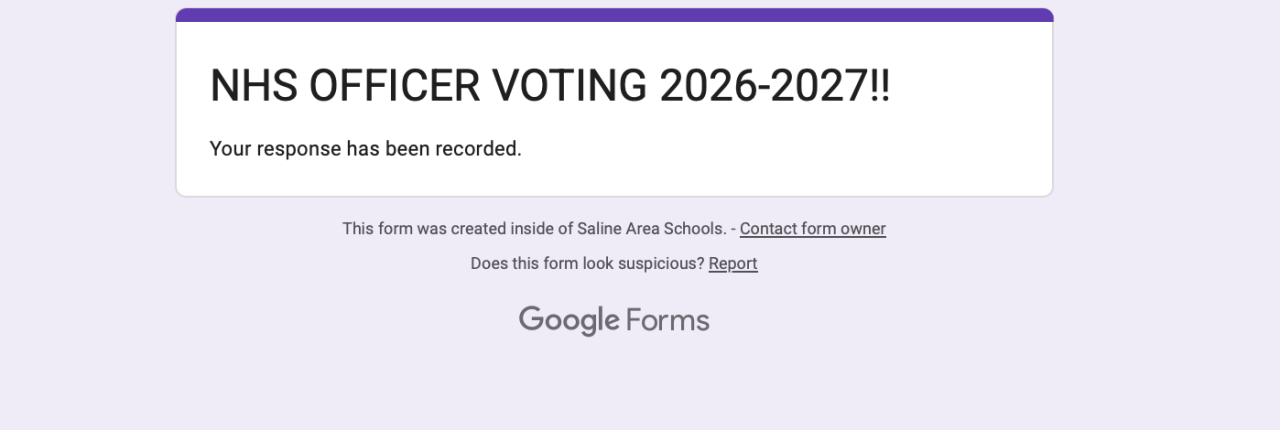Click the word Google in the footer logo

[569, 320]
